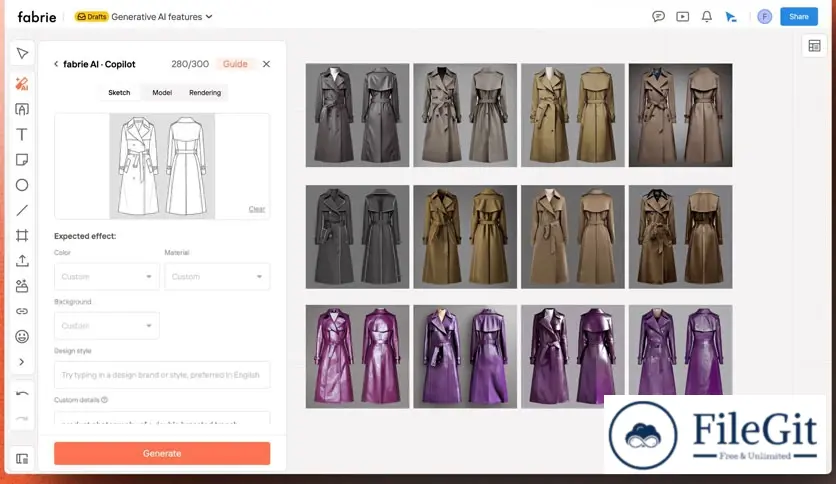Click the Generate button
Screen dimensions: 836x484
[x=162, y=453]
